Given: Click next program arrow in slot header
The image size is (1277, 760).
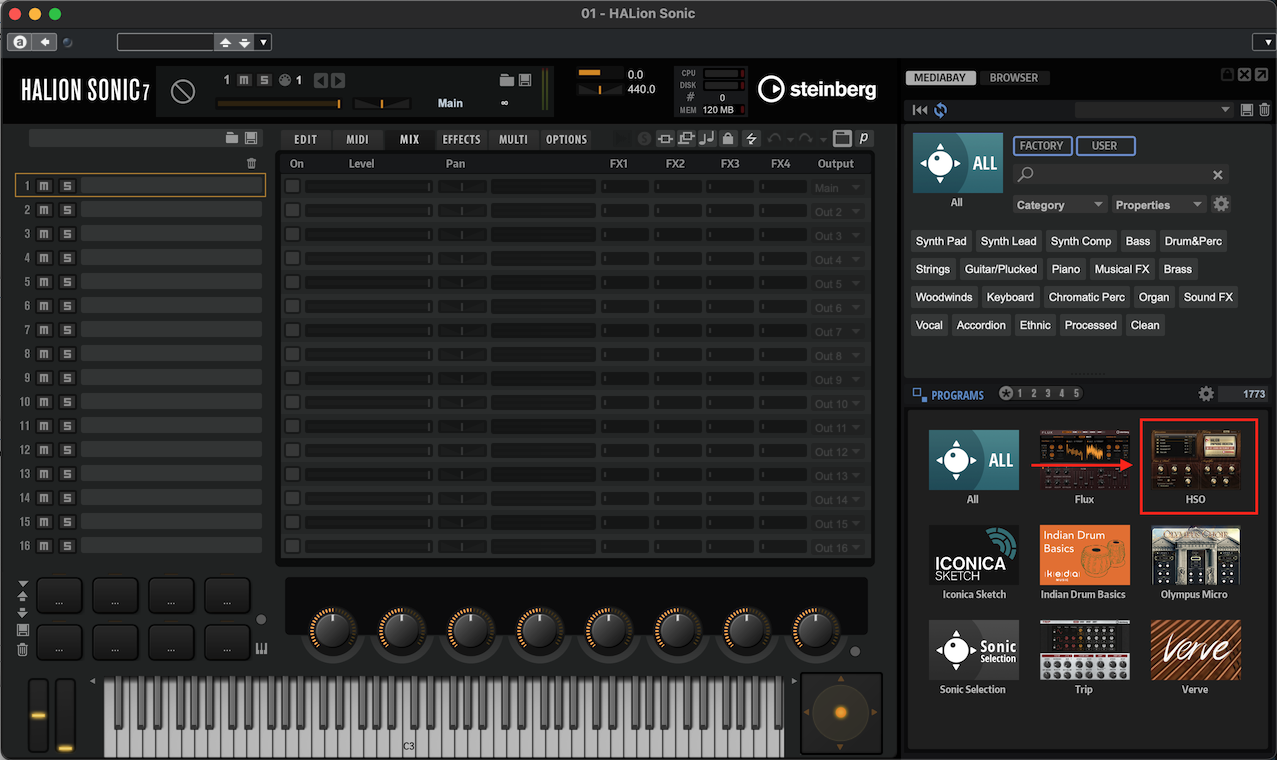Looking at the screenshot, I should pyautogui.click(x=338, y=80).
